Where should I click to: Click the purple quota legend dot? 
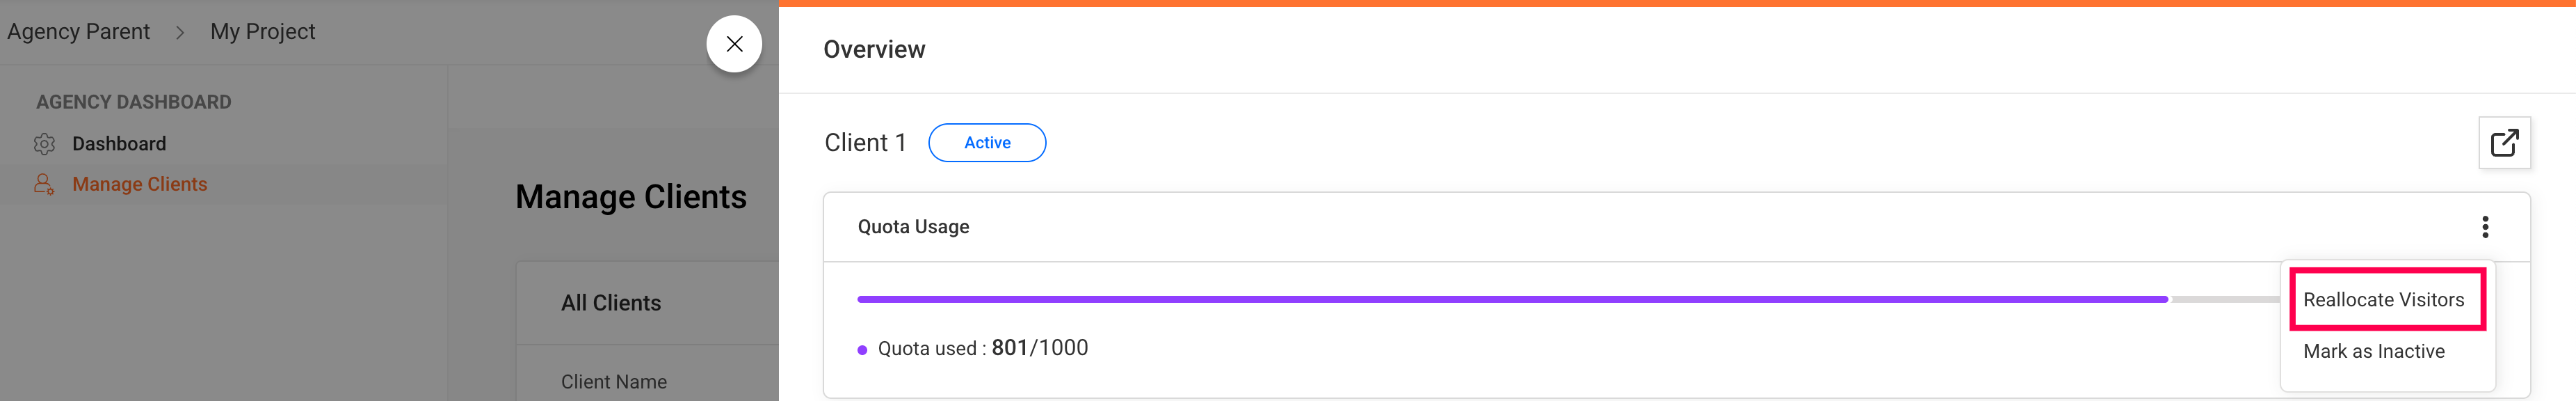[x=862, y=350]
